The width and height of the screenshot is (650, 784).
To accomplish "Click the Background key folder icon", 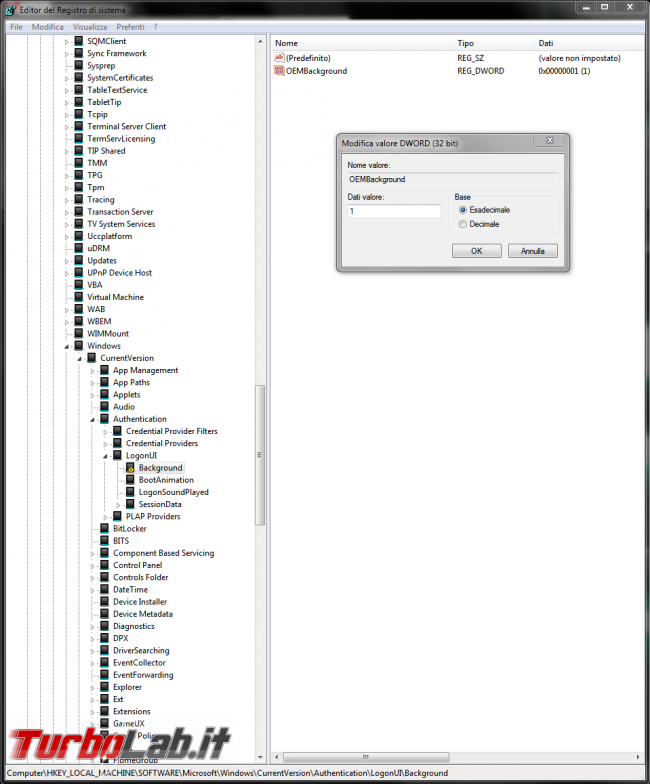I will click(x=130, y=468).
